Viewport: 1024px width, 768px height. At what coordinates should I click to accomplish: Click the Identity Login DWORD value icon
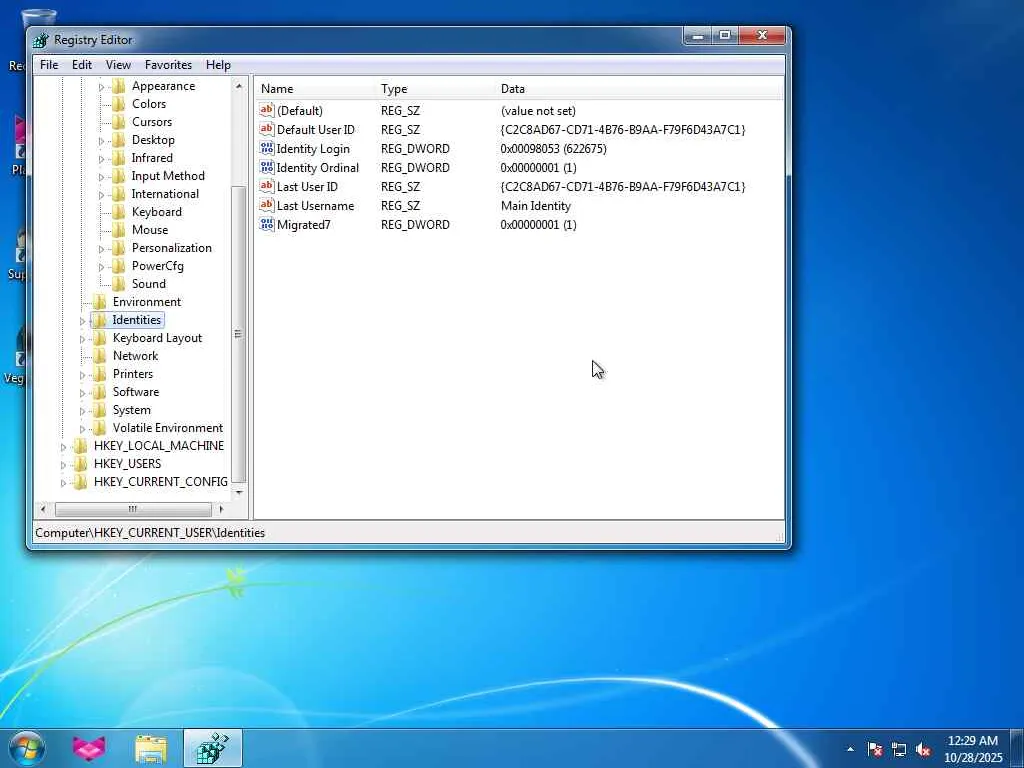266,149
